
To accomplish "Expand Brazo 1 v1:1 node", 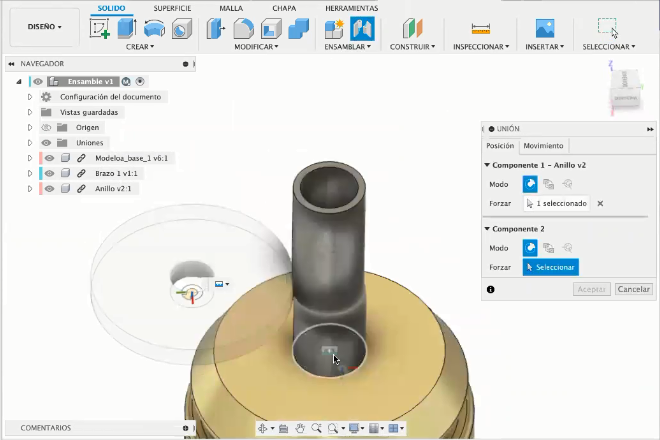I will 30,173.
